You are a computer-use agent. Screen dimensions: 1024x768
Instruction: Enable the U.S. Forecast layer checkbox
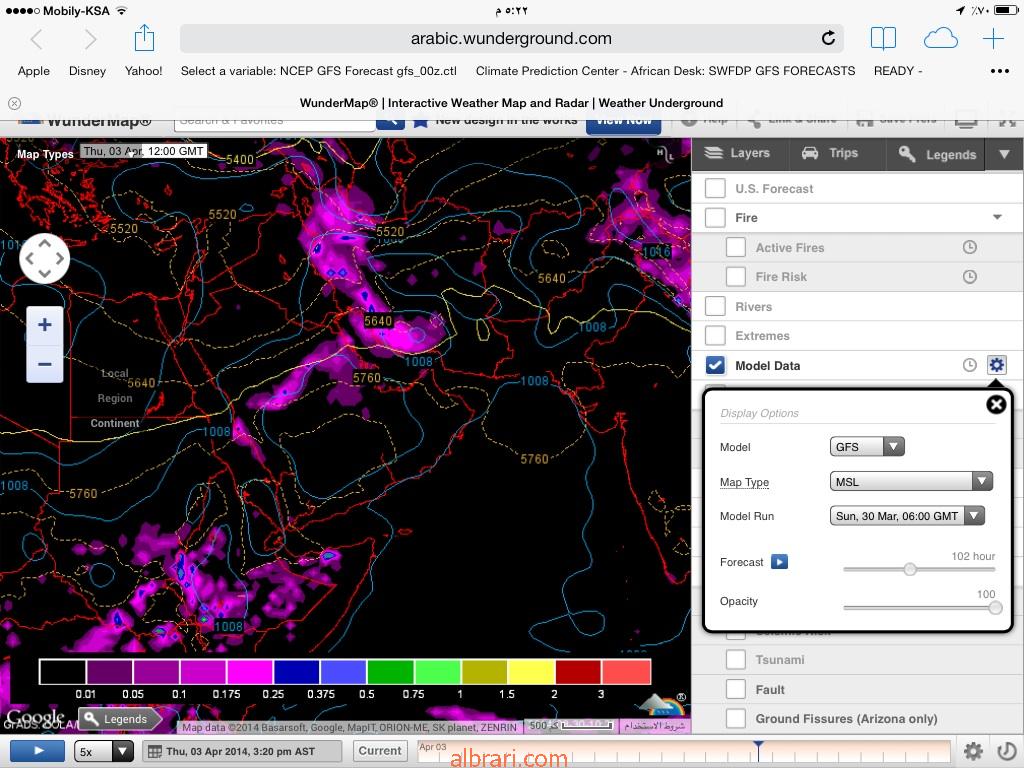(715, 188)
